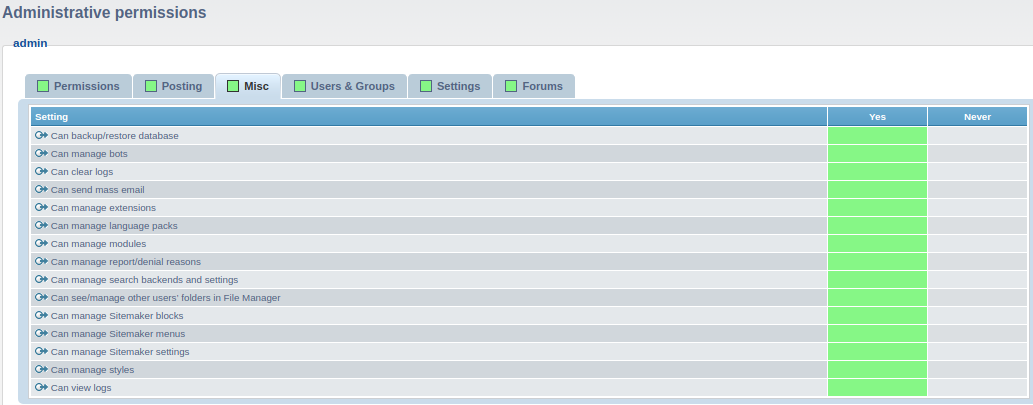1033x405 pixels.
Task: Click the 'Never' column header
Action: pyautogui.click(x=978, y=117)
